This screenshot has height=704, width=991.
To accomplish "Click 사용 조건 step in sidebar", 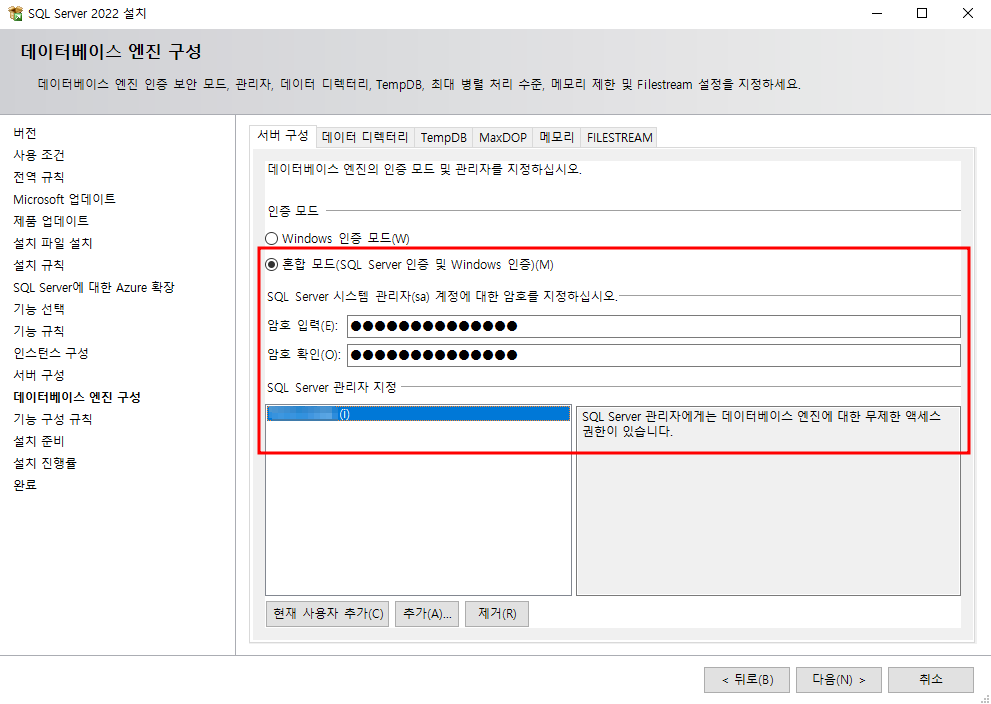I will pyautogui.click(x=39, y=155).
